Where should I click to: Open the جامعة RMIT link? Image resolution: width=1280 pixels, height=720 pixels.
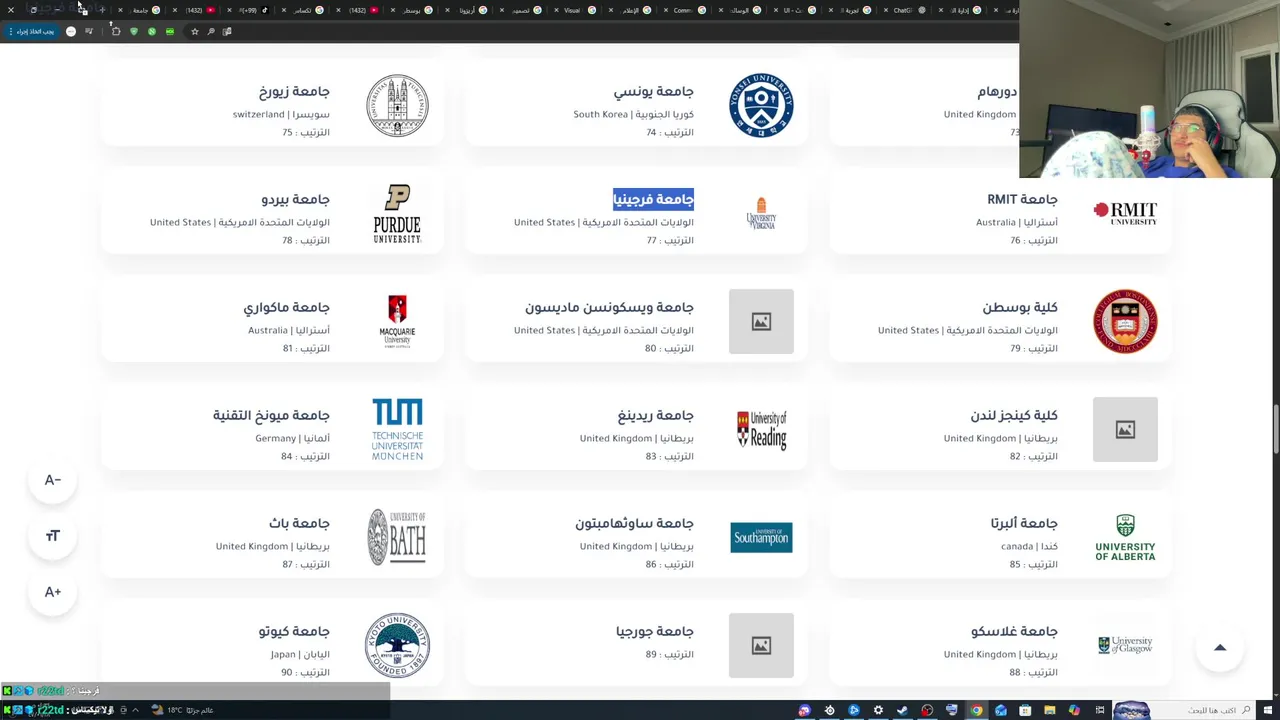coord(1022,200)
